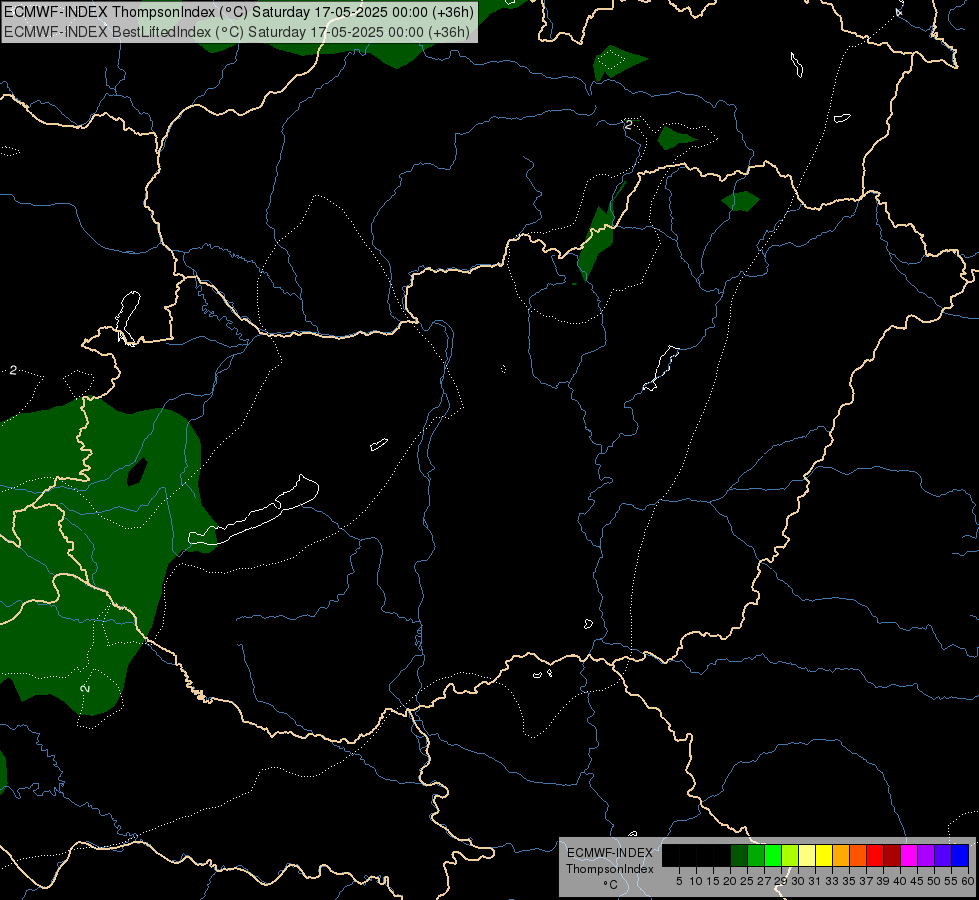Click legend tick label "5"

[679, 881]
